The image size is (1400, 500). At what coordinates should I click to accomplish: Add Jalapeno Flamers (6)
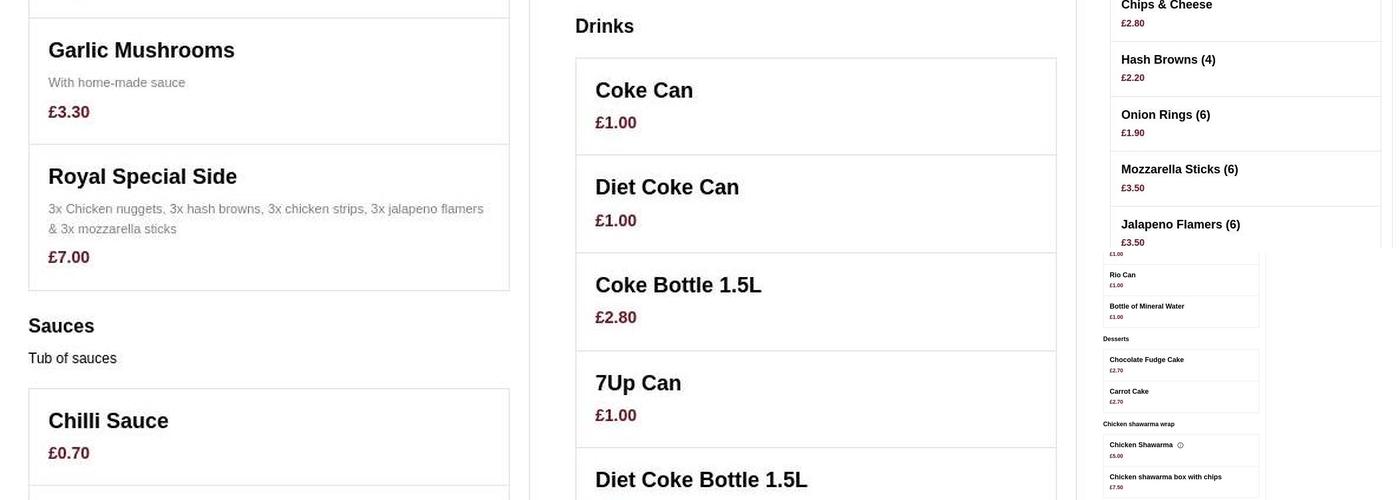(x=1245, y=231)
